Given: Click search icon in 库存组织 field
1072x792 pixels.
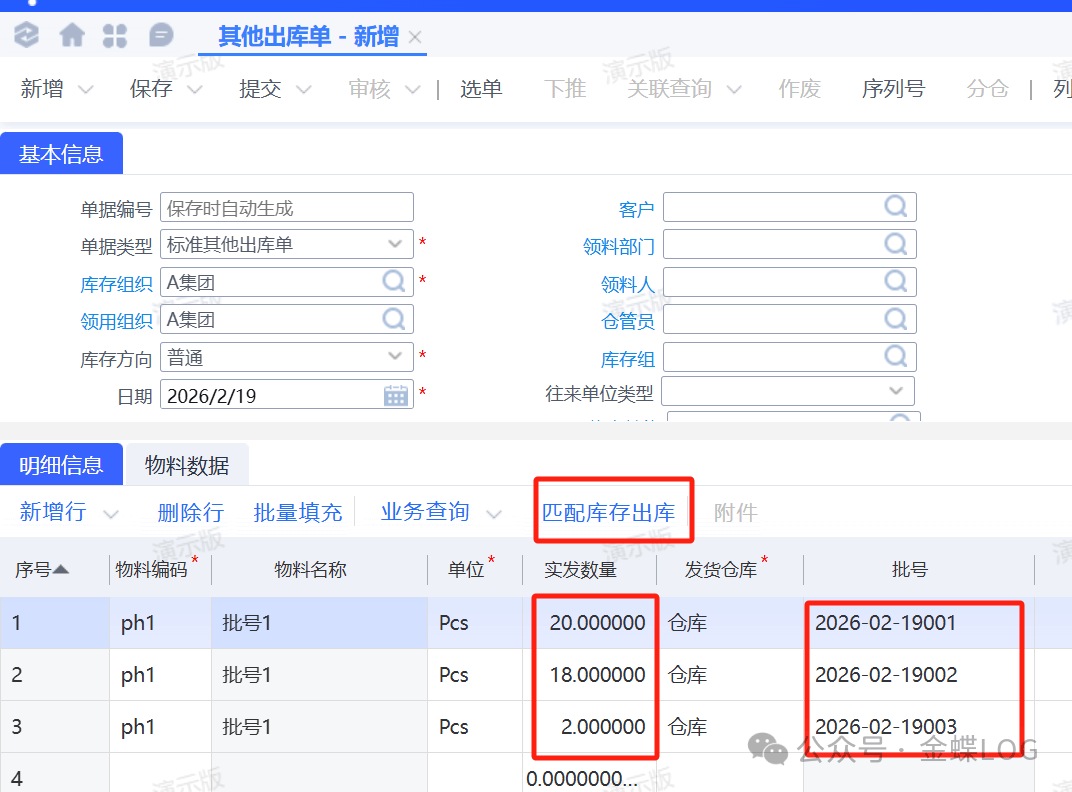Looking at the screenshot, I should point(395,282).
